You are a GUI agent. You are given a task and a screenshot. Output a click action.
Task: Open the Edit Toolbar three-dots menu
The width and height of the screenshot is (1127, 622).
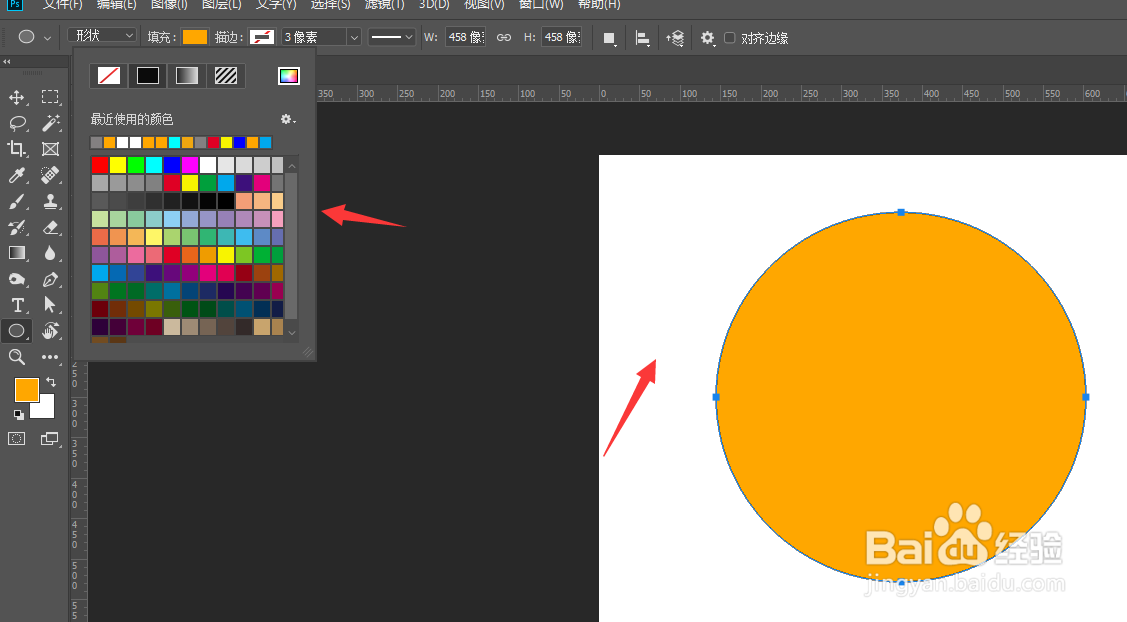(50, 357)
